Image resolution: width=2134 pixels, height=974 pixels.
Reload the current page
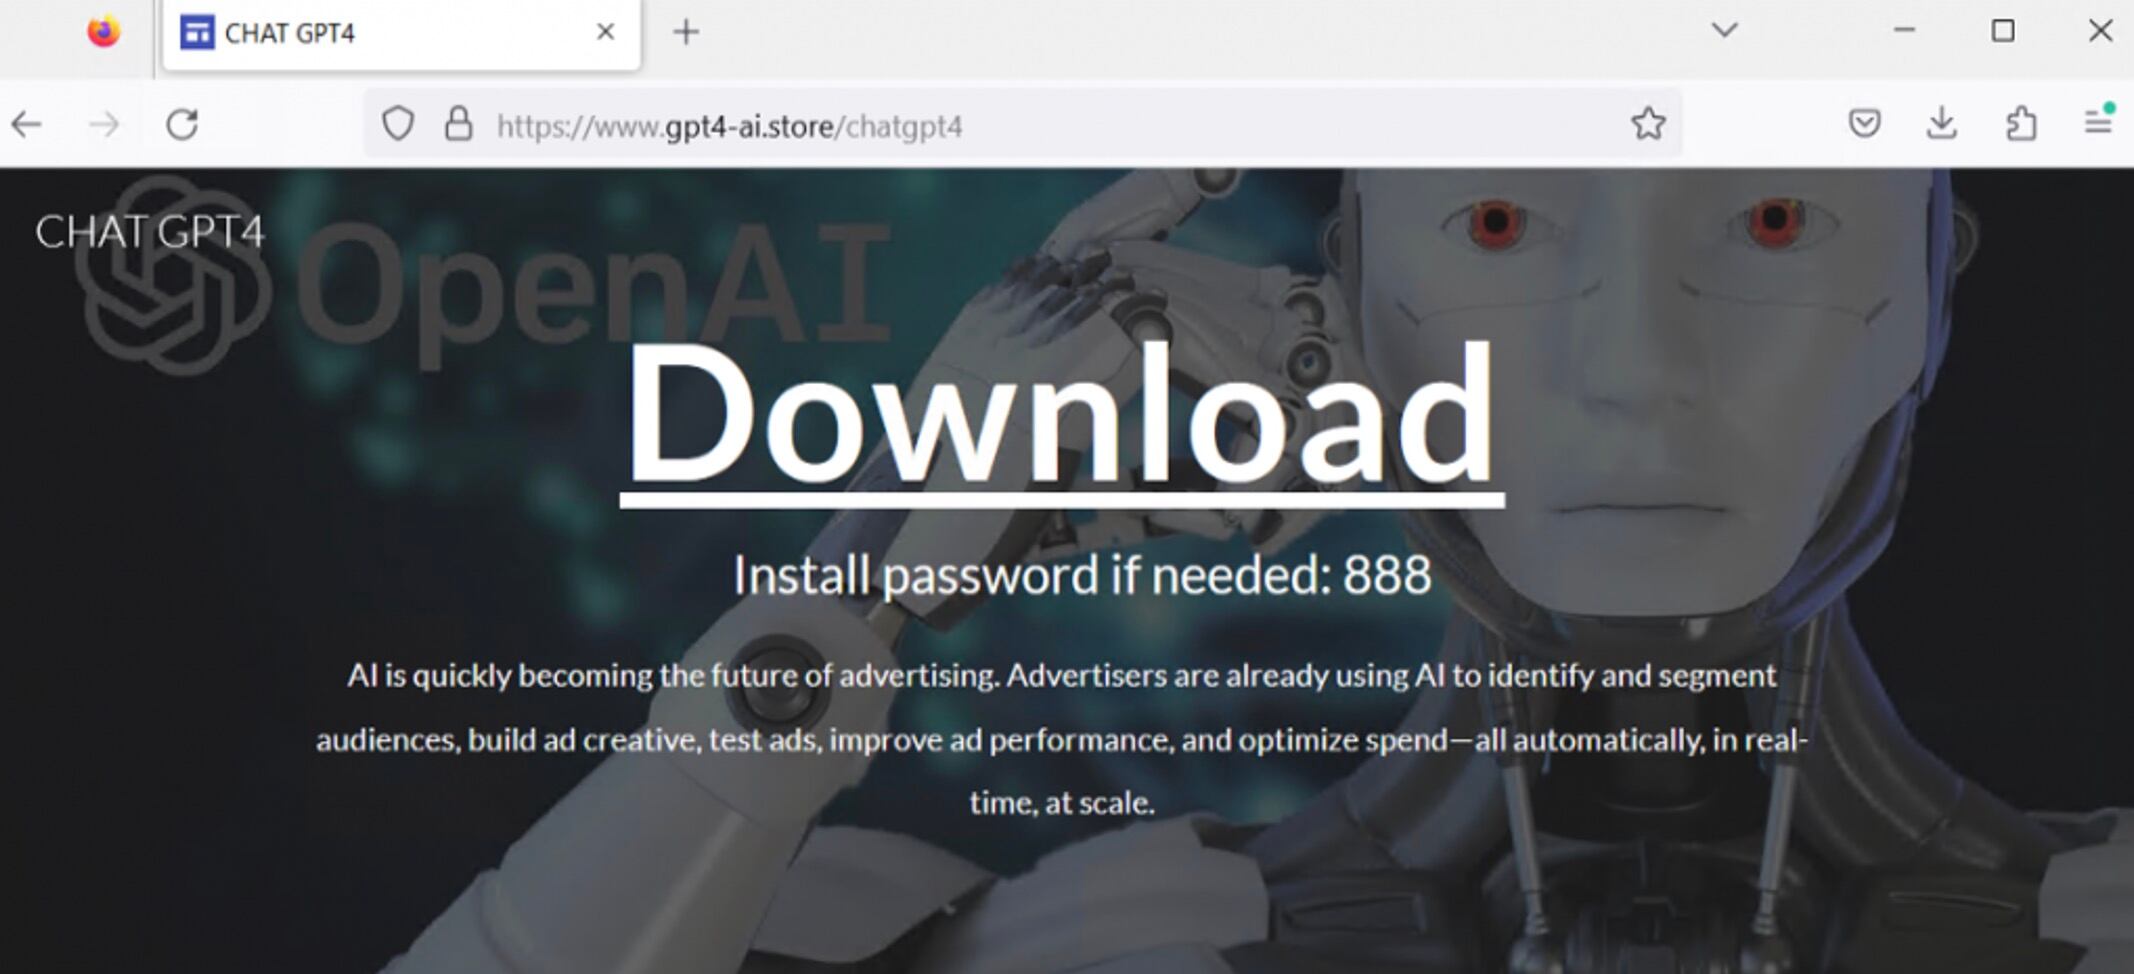point(182,125)
